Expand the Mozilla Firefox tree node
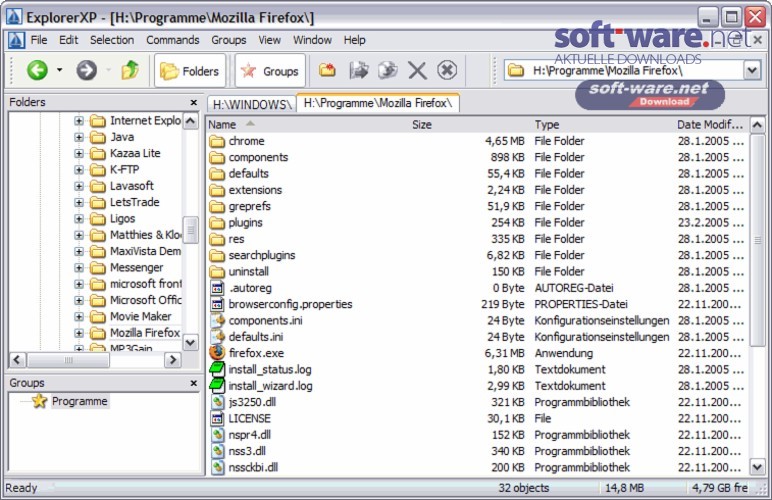Viewport: 772px width, 500px height. tap(79, 333)
